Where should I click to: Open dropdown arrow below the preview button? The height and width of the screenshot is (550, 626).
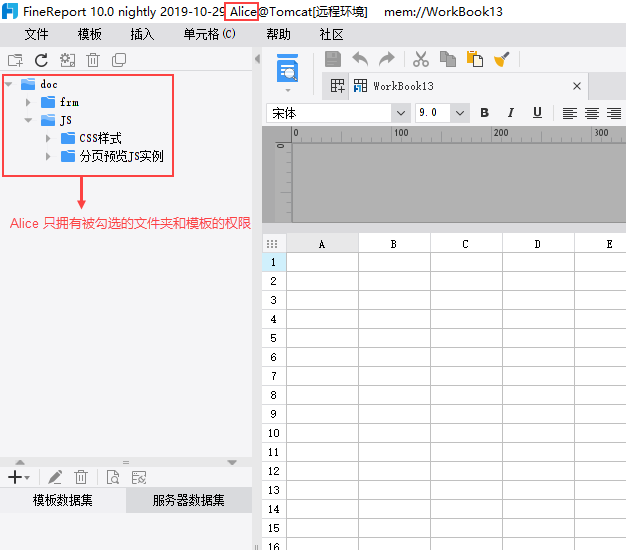pos(288,91)
